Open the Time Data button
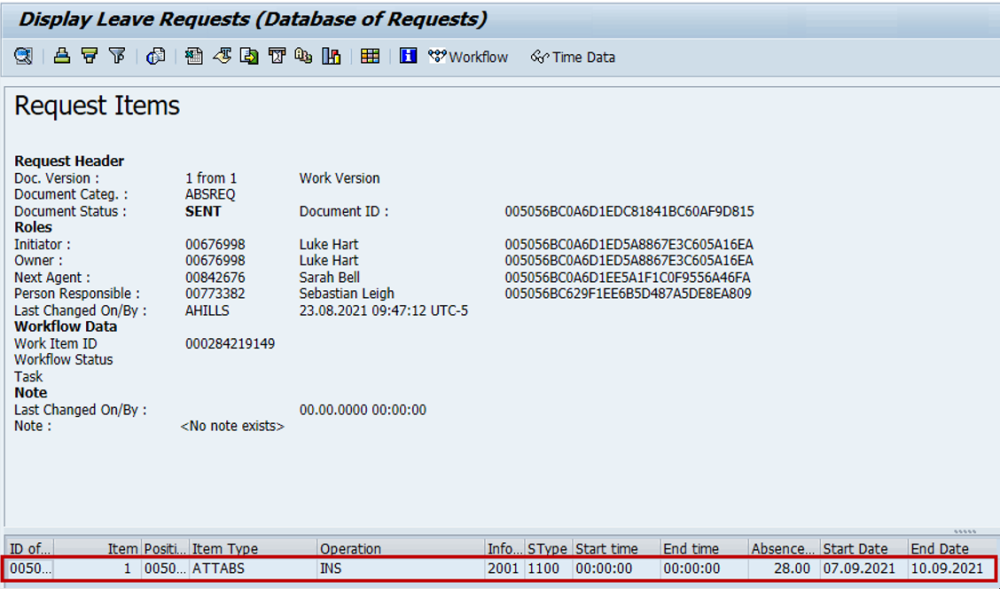 pyautogui.click(x=573, y=57)
